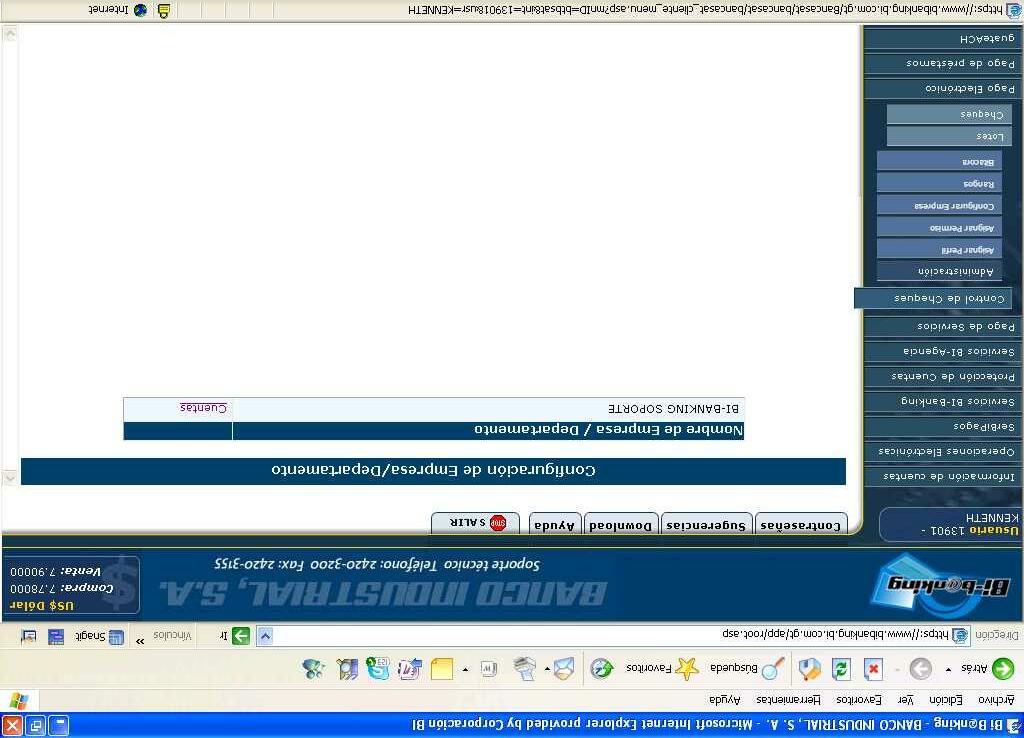Open Rangos submenu item
Viewport: 1024px width, 738px height.
[938, 184]
